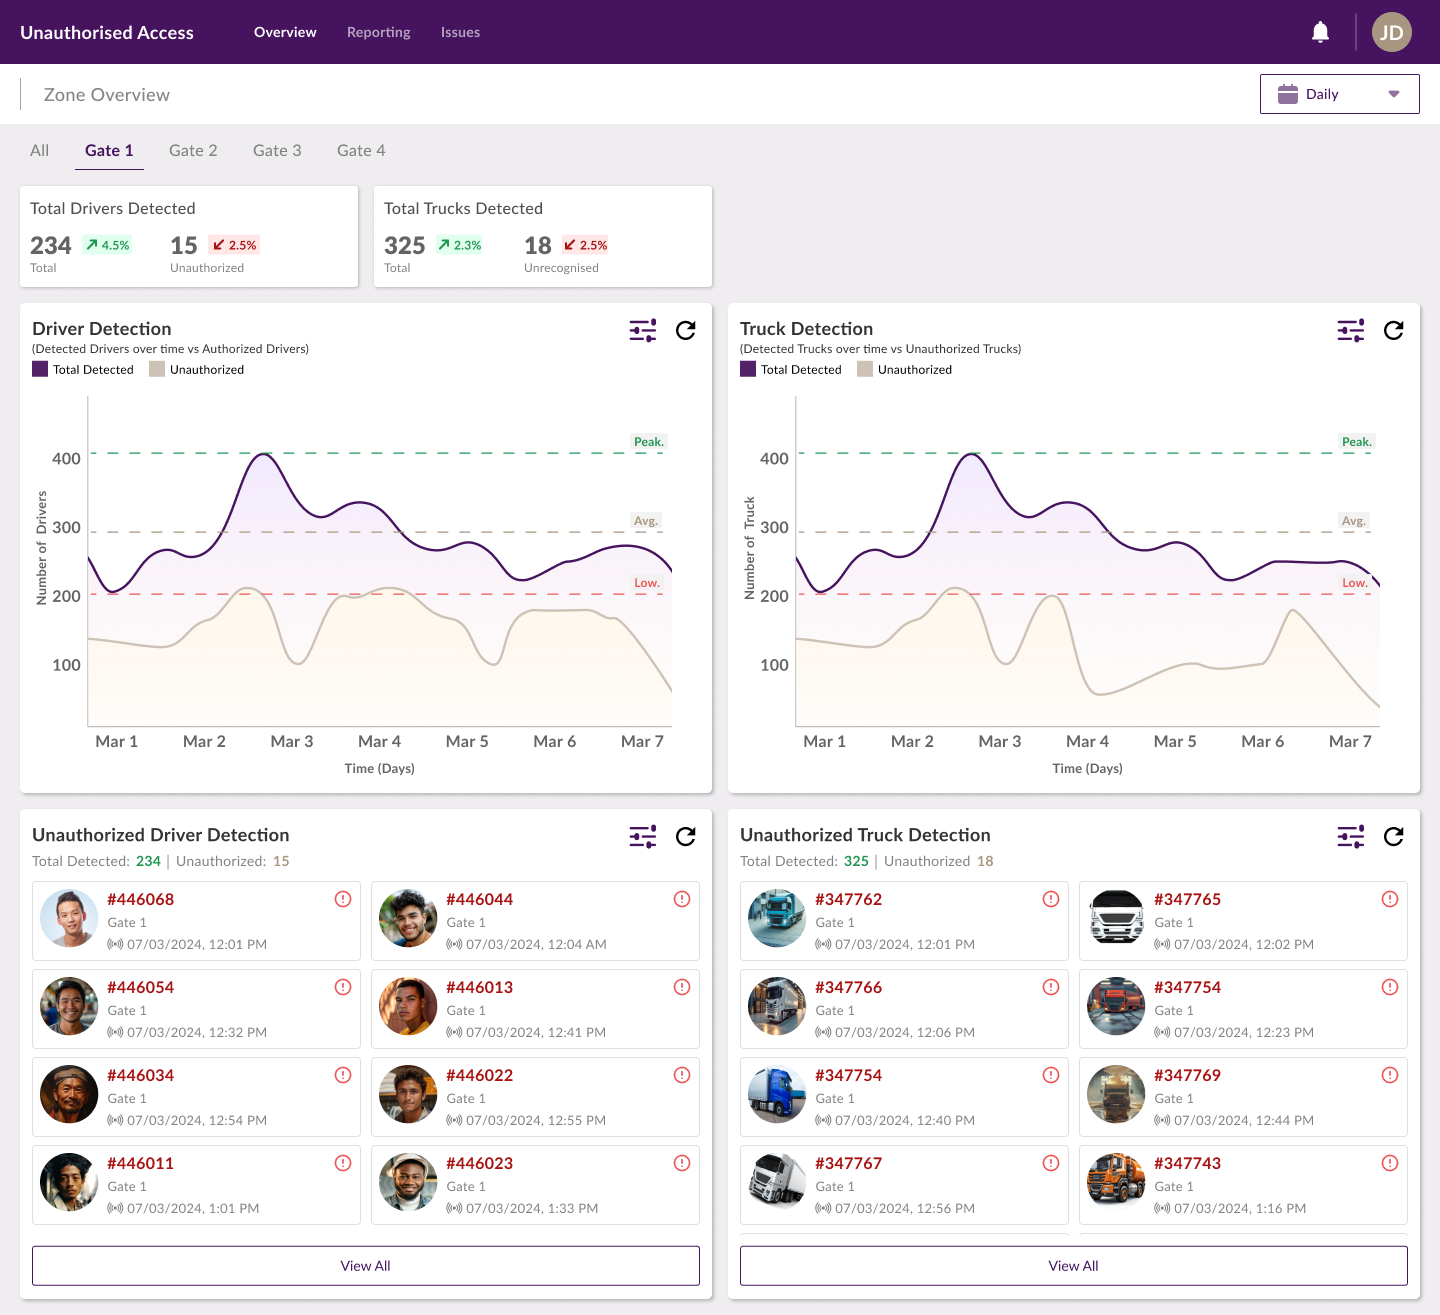This screenshot has height=1315, width=1440.
Task: Open truck #347766 thumbnail image
Action: pos(777,1006)
